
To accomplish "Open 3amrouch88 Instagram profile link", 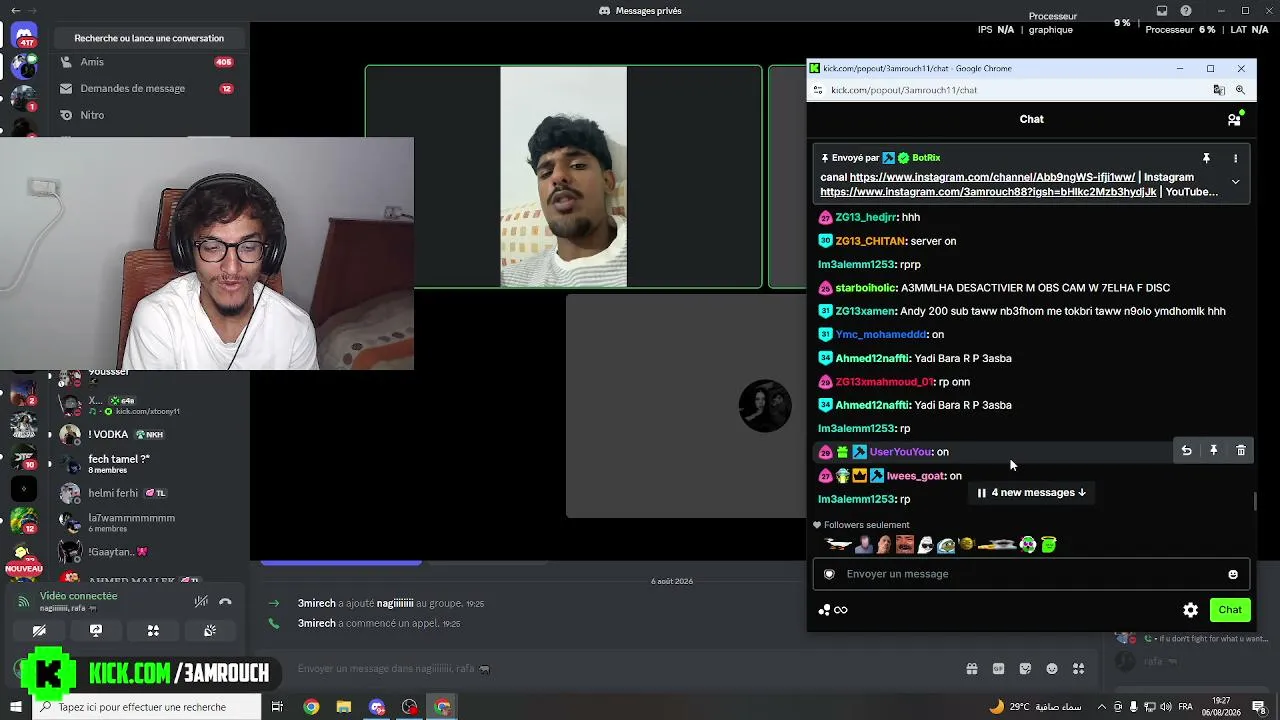I will tap(988, 192).
